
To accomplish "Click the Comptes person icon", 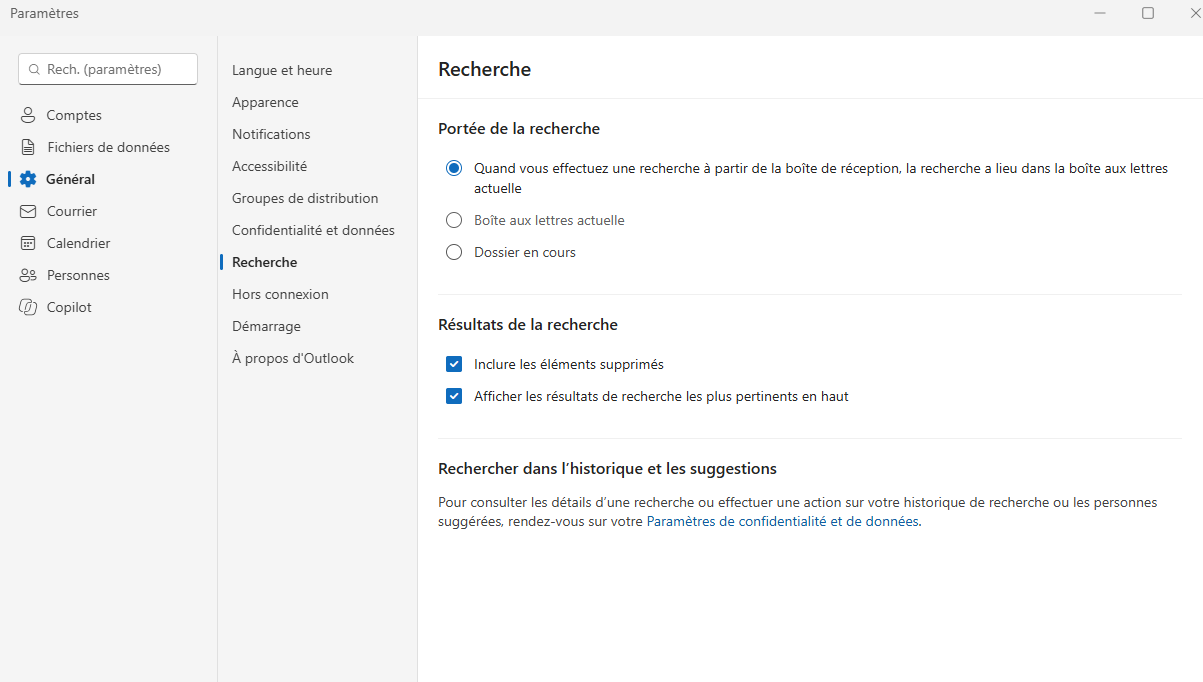I will coord(28,115).
